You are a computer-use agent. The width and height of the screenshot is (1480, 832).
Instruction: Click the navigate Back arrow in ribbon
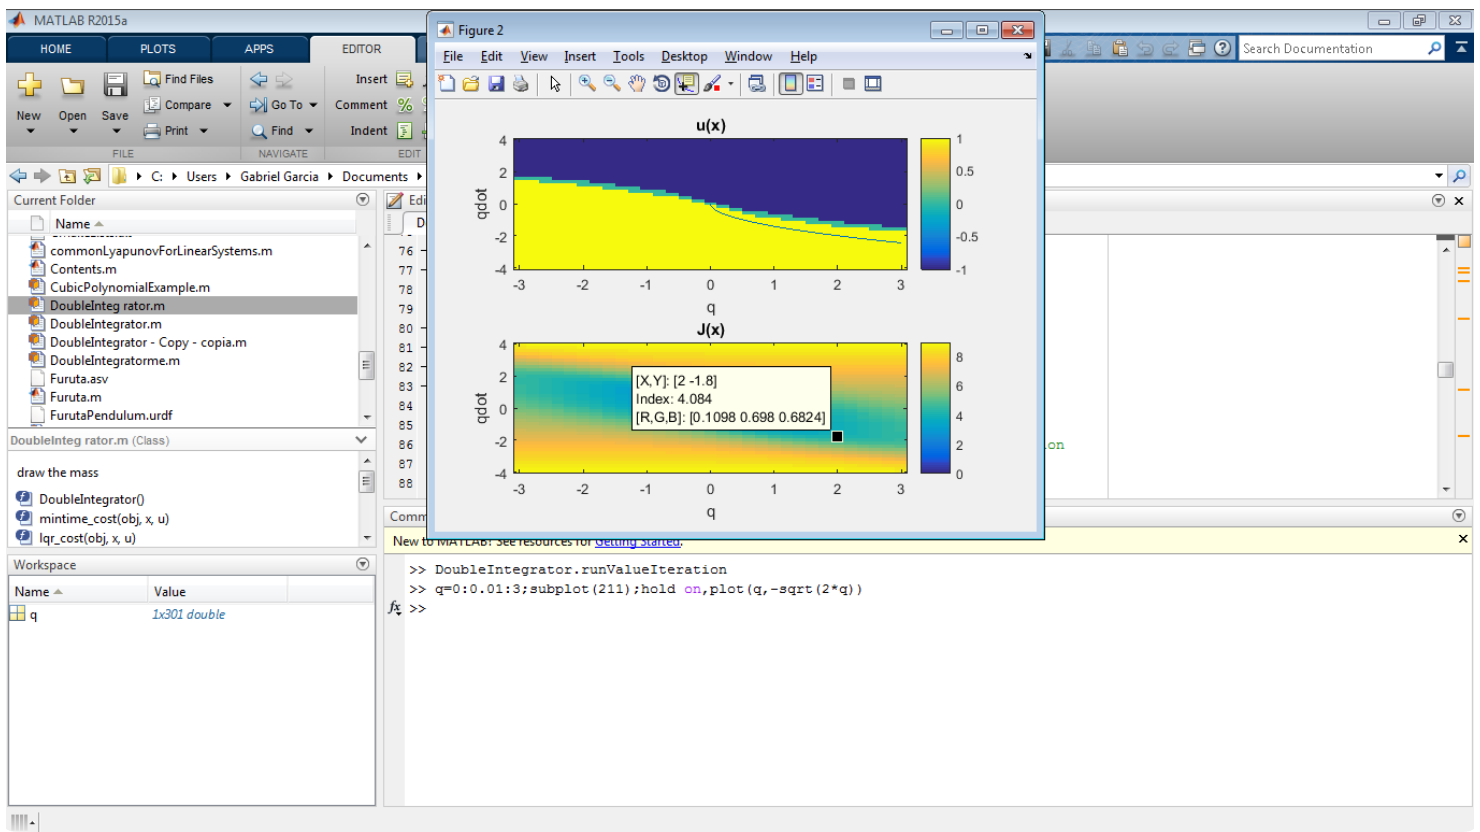[x=259, y=80]
